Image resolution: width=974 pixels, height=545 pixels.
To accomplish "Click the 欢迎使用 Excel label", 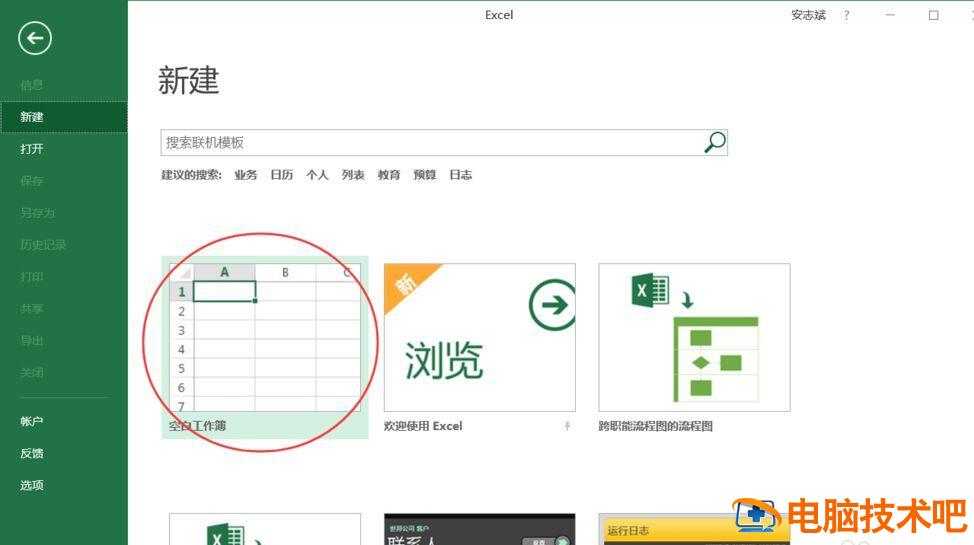I will coord(423,426).
